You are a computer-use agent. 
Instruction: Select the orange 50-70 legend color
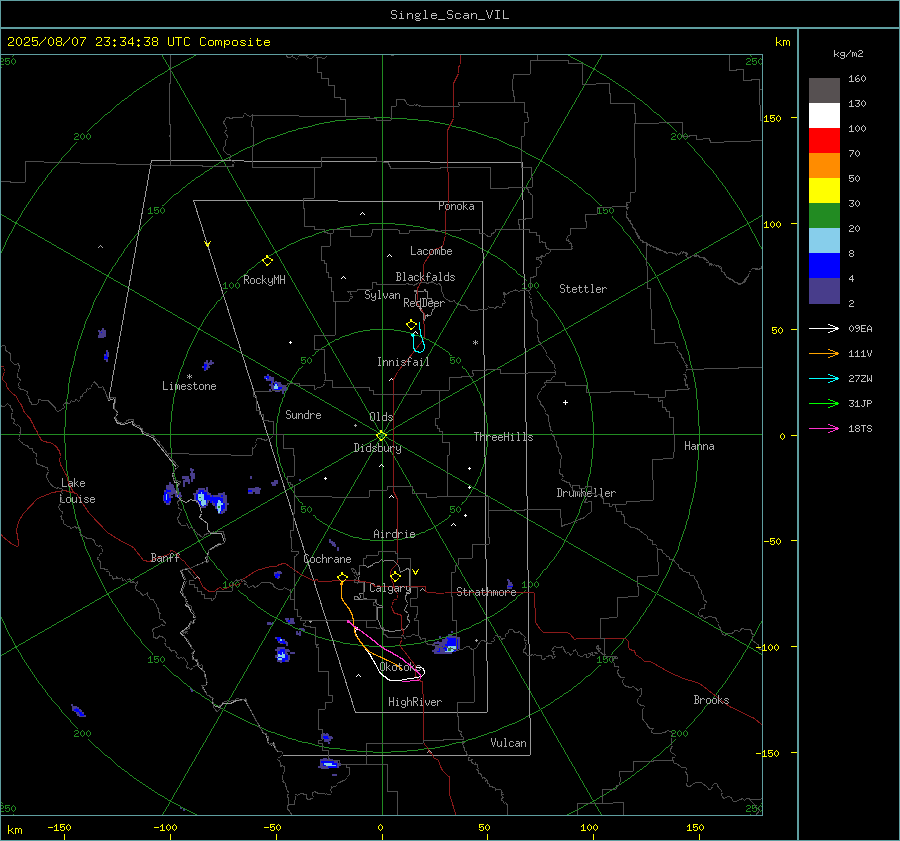[x=824, y=166]
